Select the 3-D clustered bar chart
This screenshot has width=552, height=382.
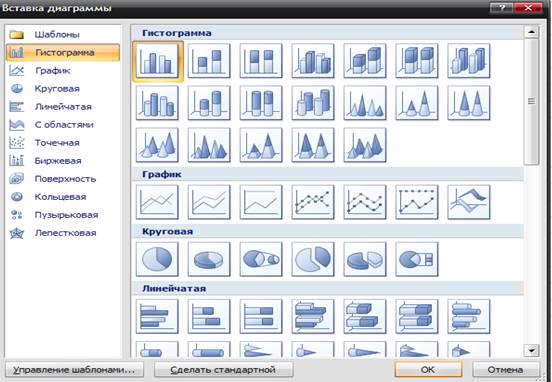[313, 316]
